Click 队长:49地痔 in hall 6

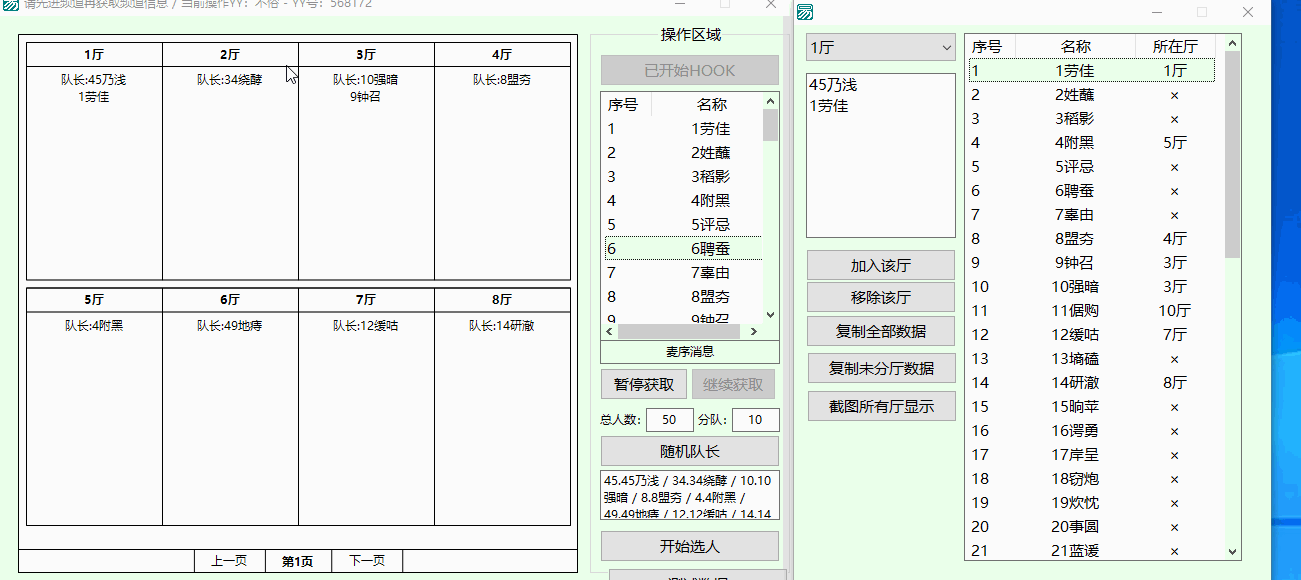[230, 325]
